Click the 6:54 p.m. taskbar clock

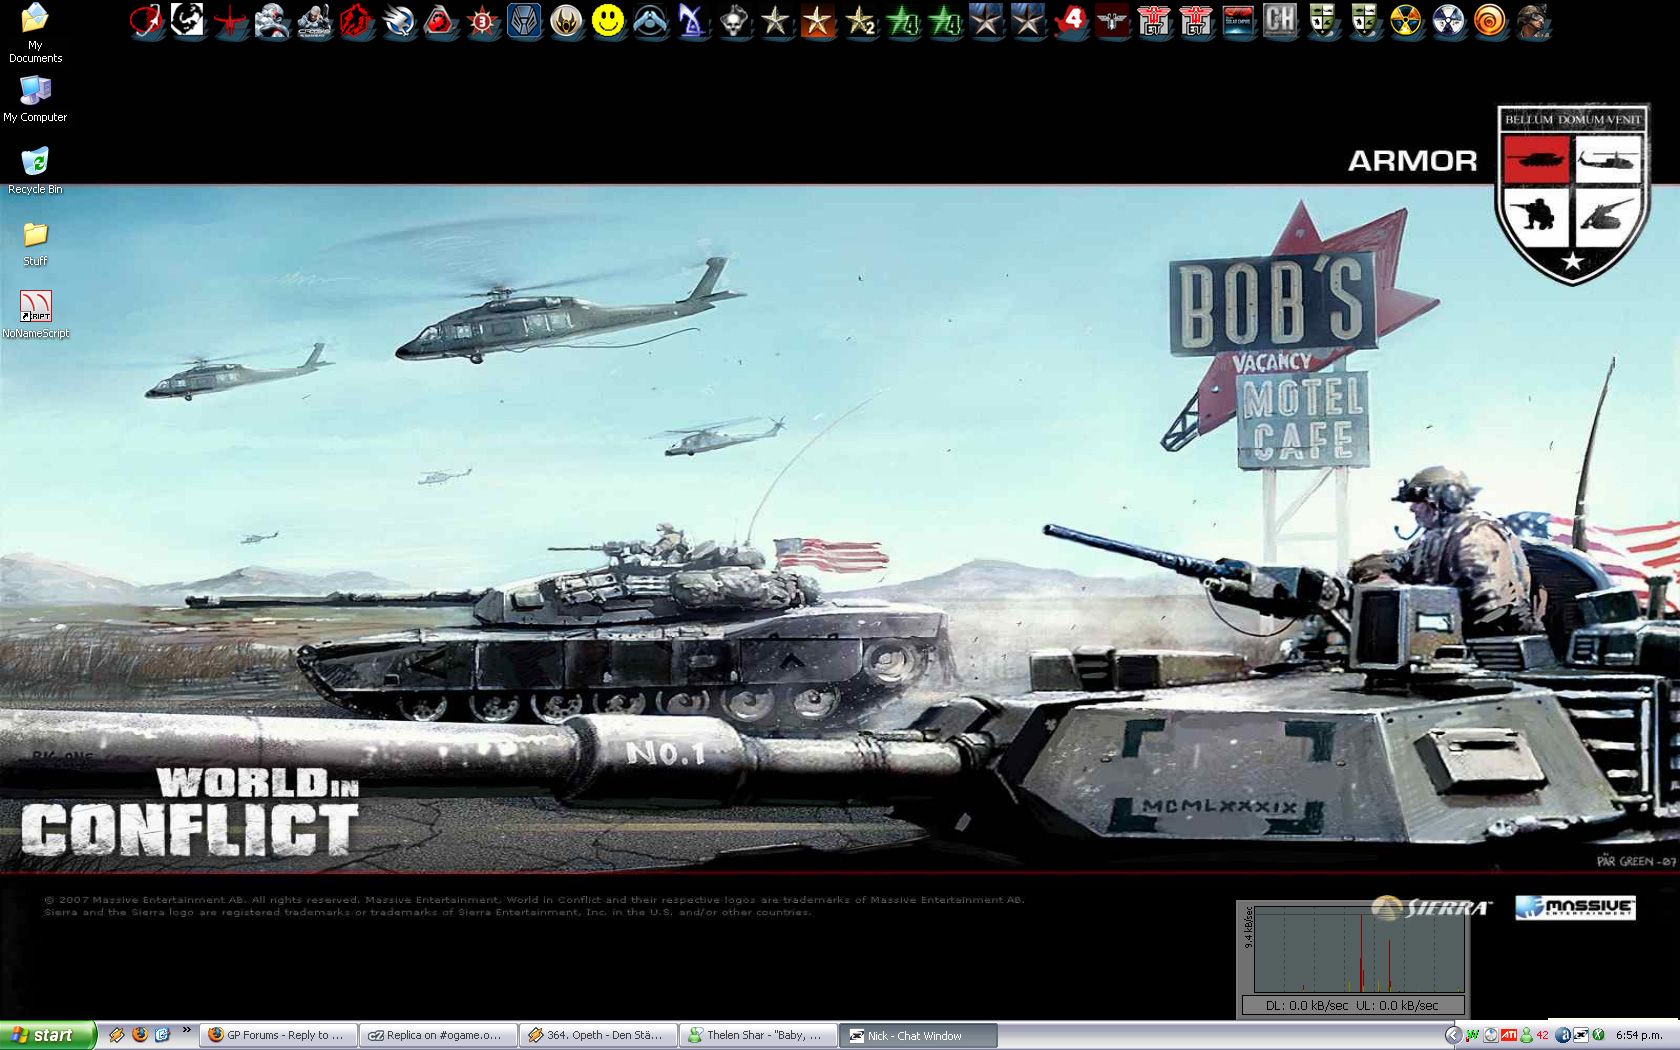1638,1035
